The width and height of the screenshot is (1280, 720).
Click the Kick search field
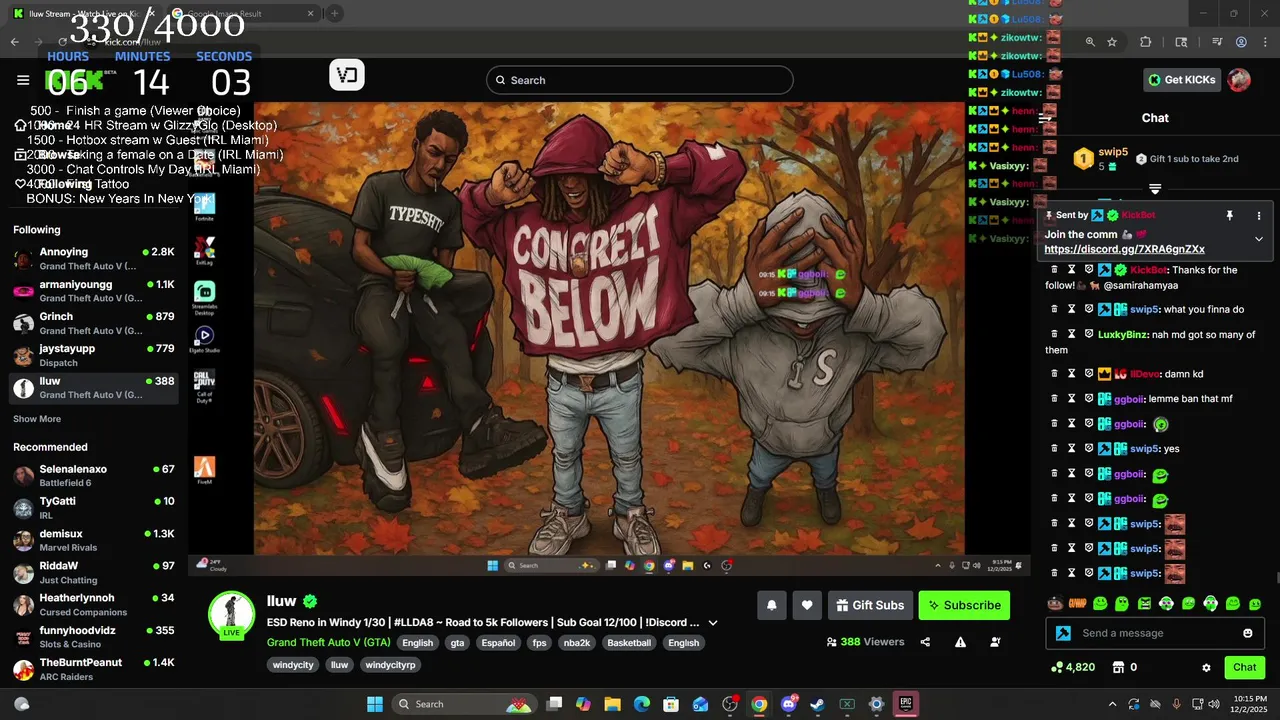point(640,80)
